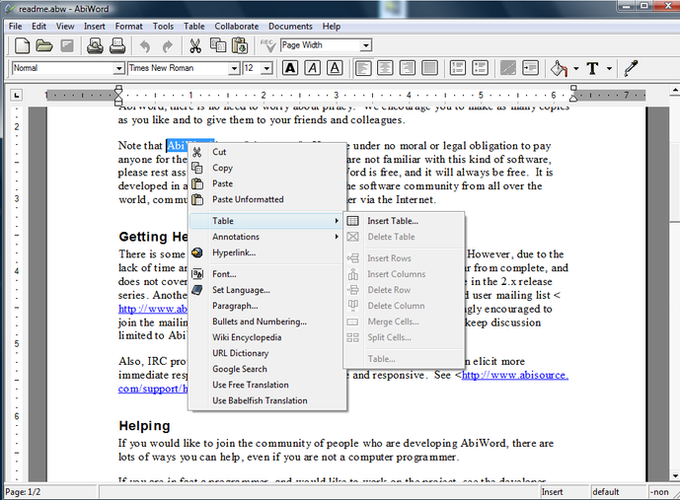Viewport: 680px width, 500px height.
Task: Click the decrease indent toolbar icon
Action: [x=508, y=68]
